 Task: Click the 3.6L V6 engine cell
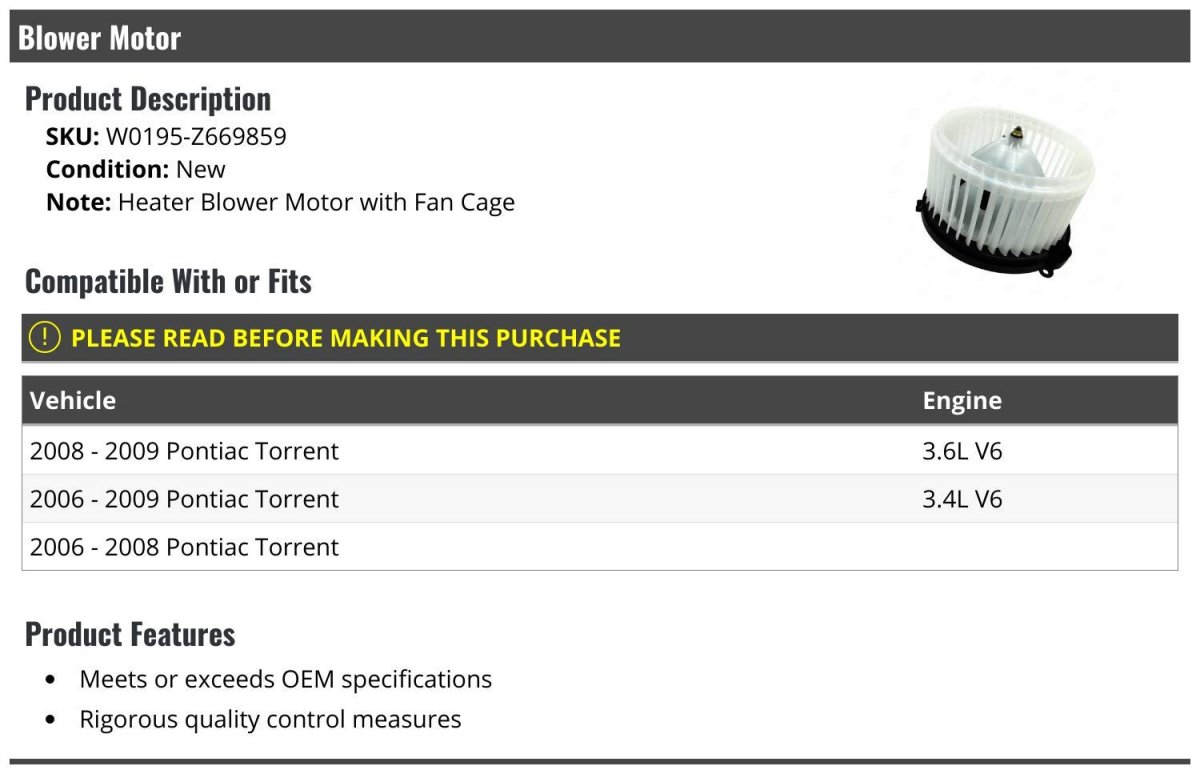[x=962, y=451]
